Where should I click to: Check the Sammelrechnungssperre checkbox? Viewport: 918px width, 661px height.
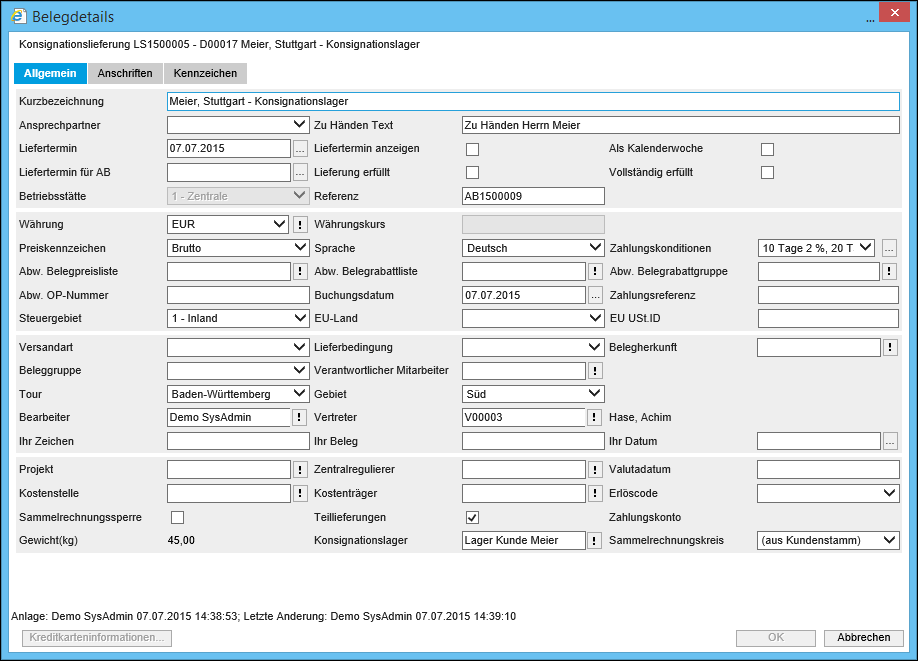coord(178,517)
